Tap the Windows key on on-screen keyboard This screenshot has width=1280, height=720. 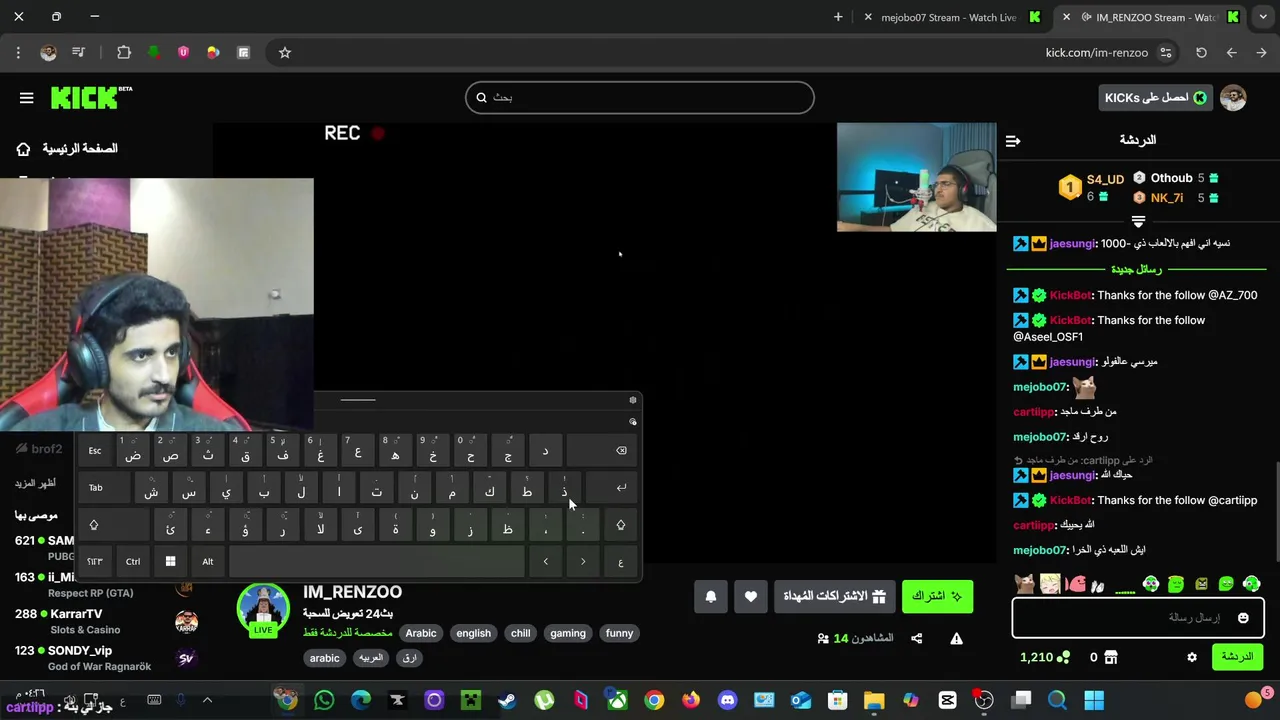tap(170, 562)
